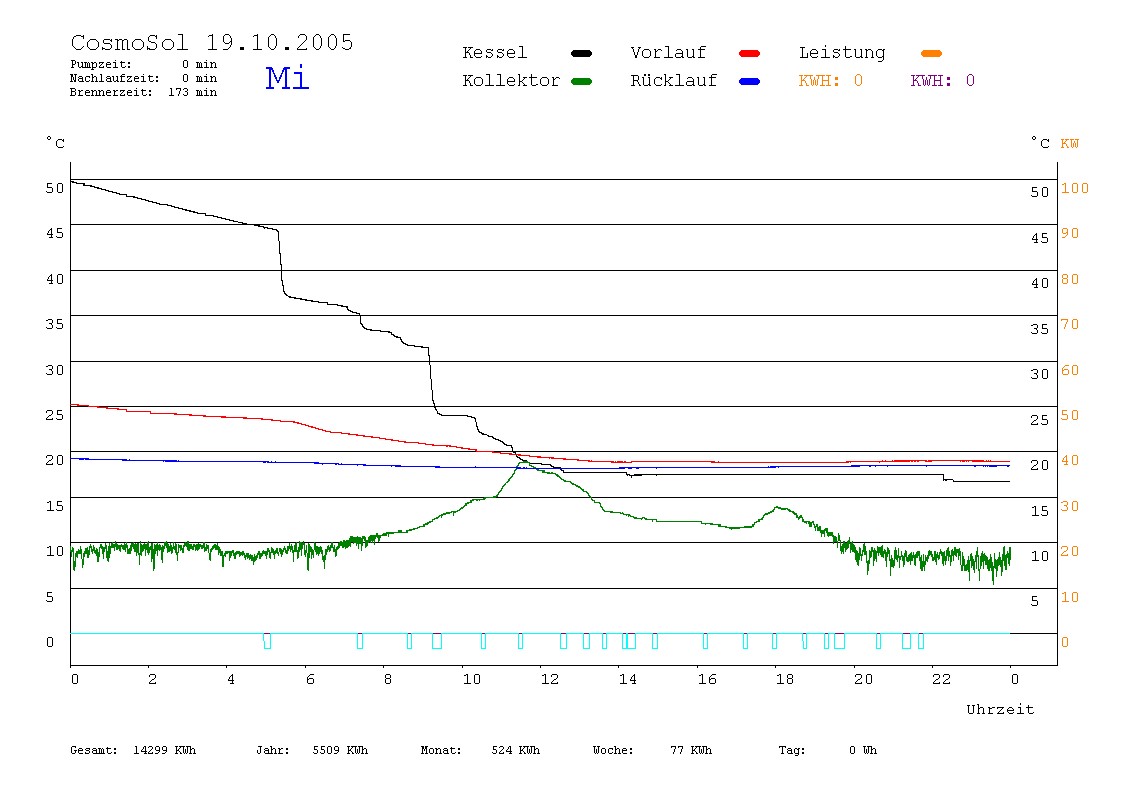Pick the orange Leistung legend swatch
Viewport: 1148px width, 812px height.
pos(931,53)
